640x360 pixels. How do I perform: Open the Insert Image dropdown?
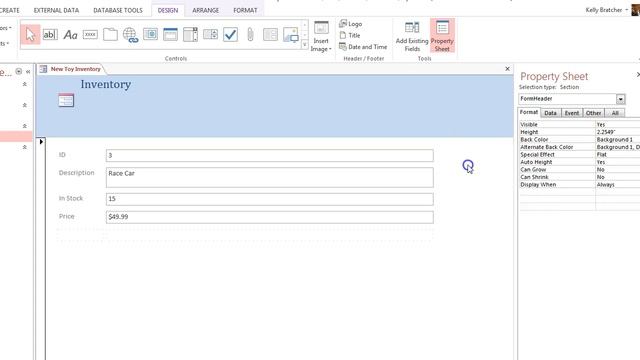(321, 45)
